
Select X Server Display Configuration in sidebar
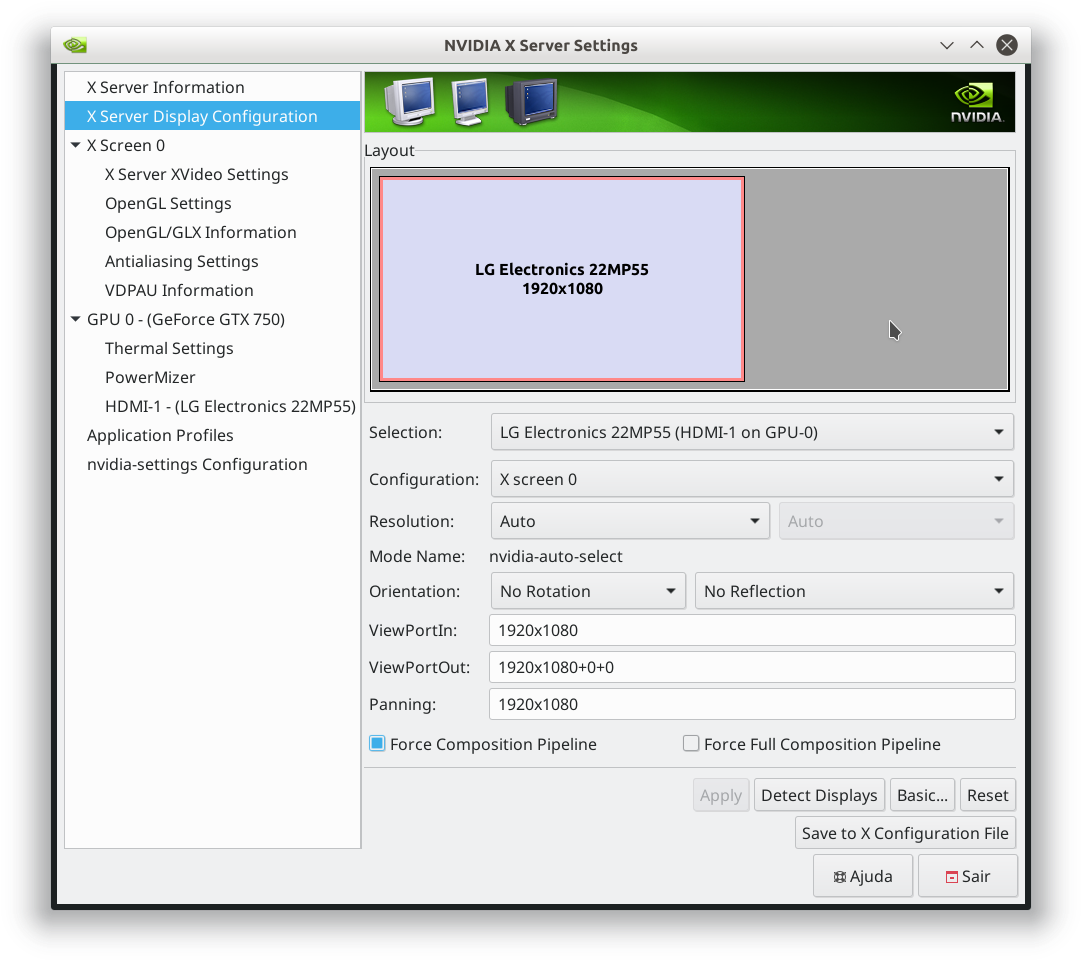(x=212, y=117)
